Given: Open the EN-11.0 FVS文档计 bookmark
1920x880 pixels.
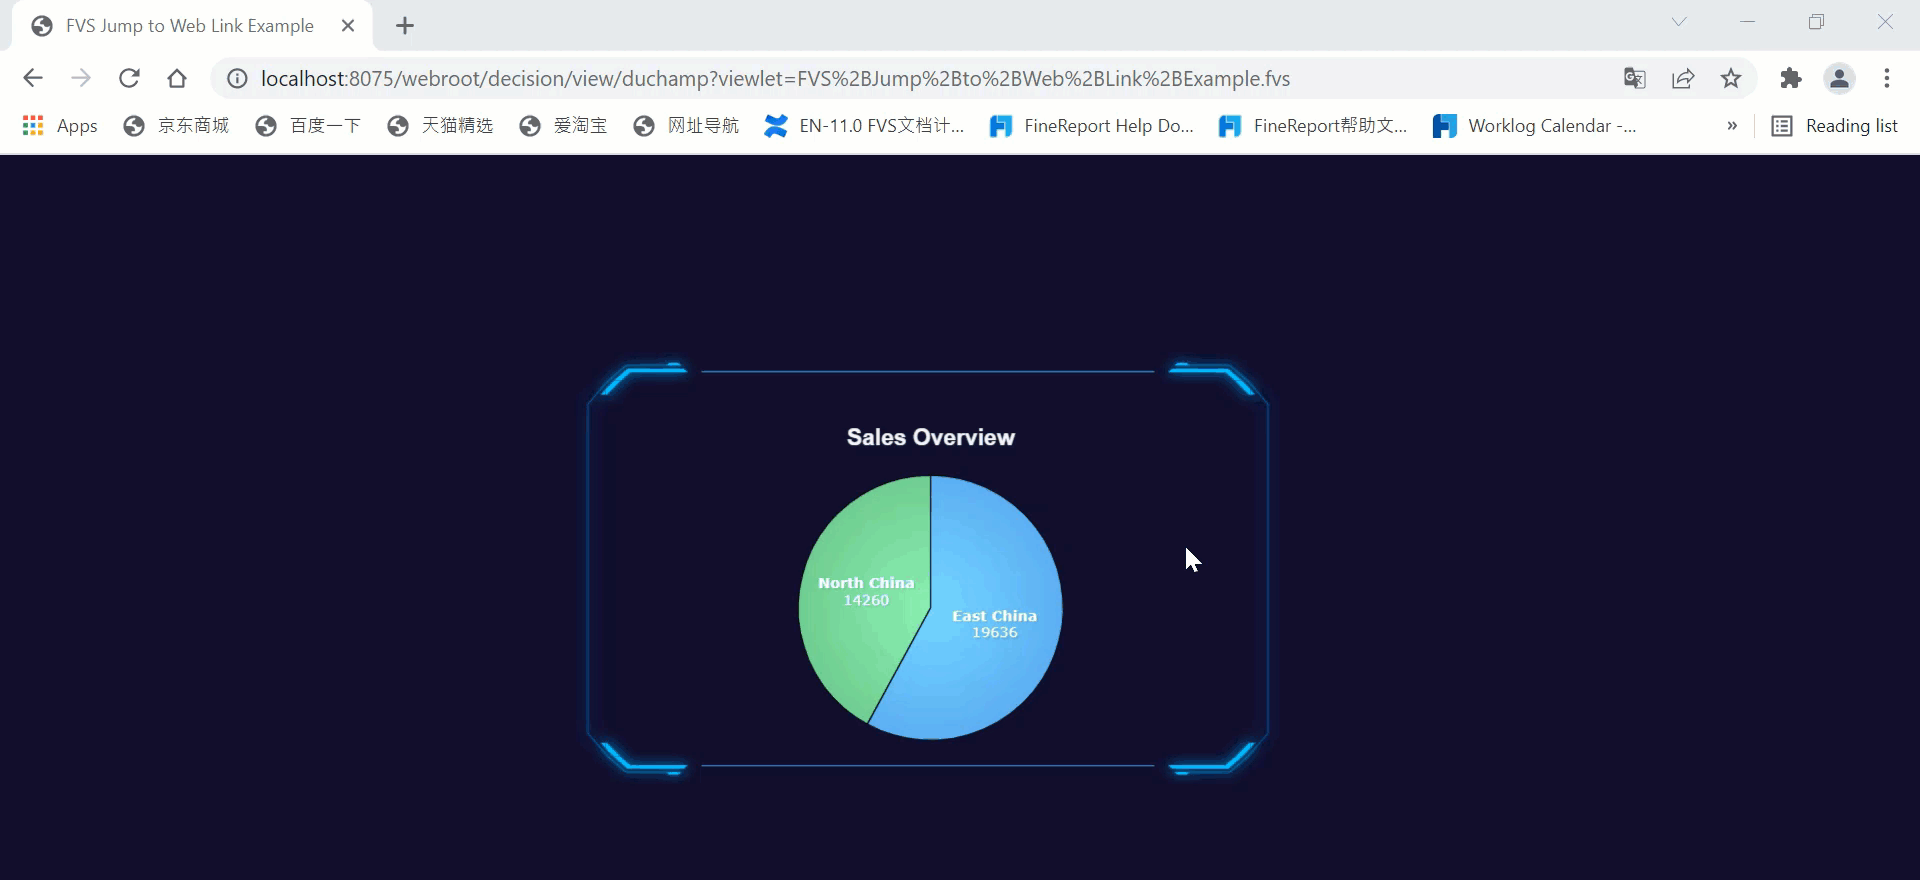Looking at the screenshot, I should 864,125.
